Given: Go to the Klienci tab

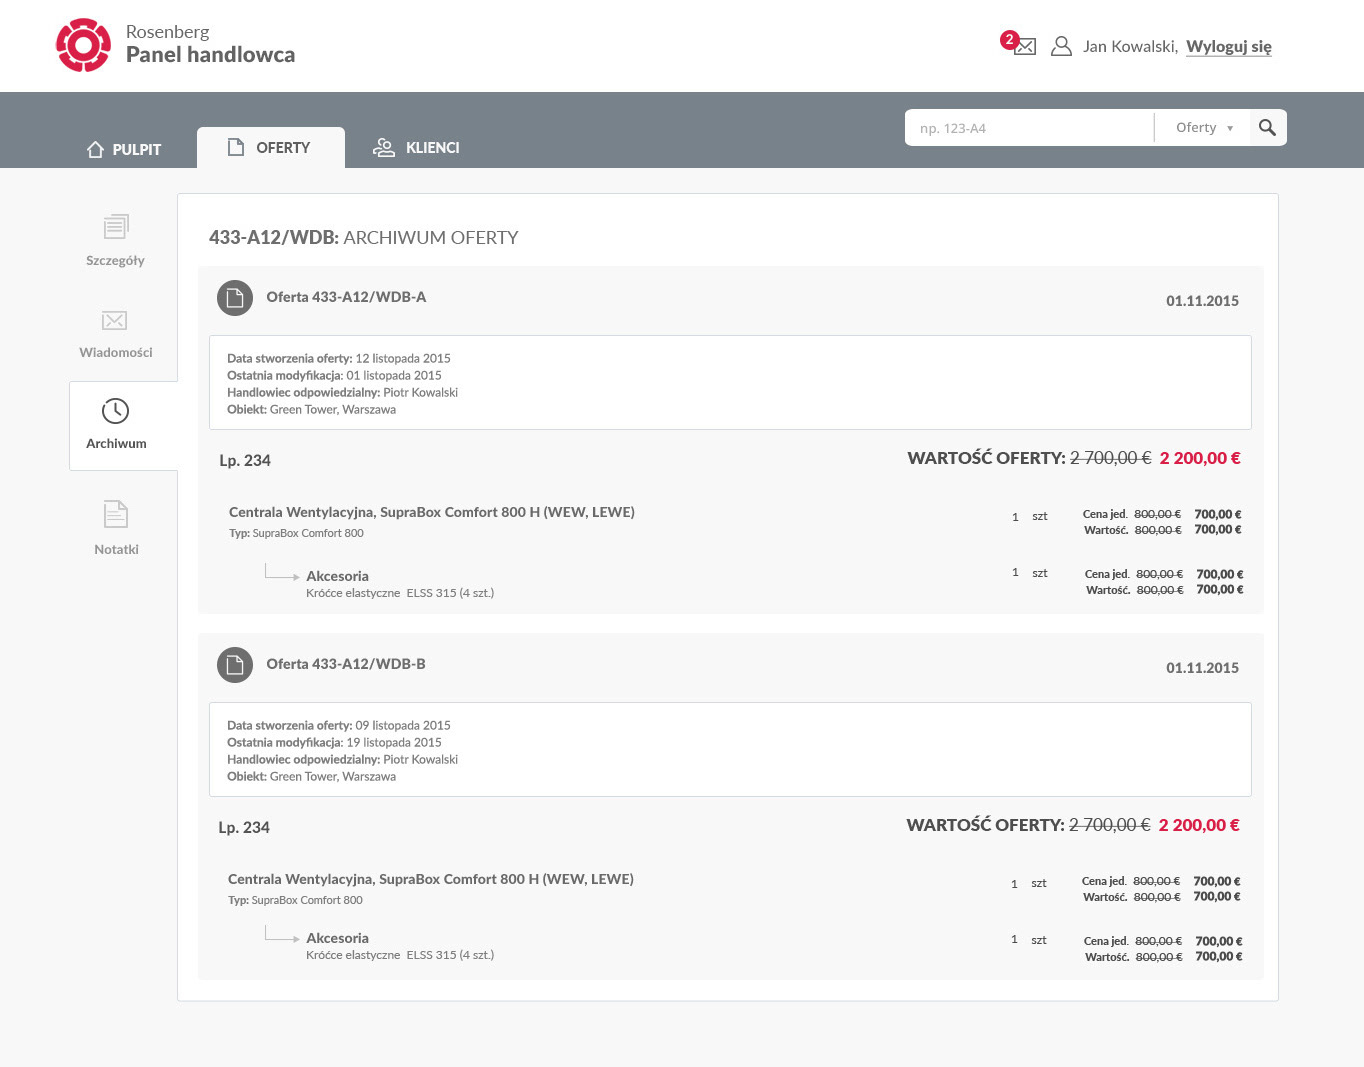Looking at the screenshot, I should tap(416, 148).
